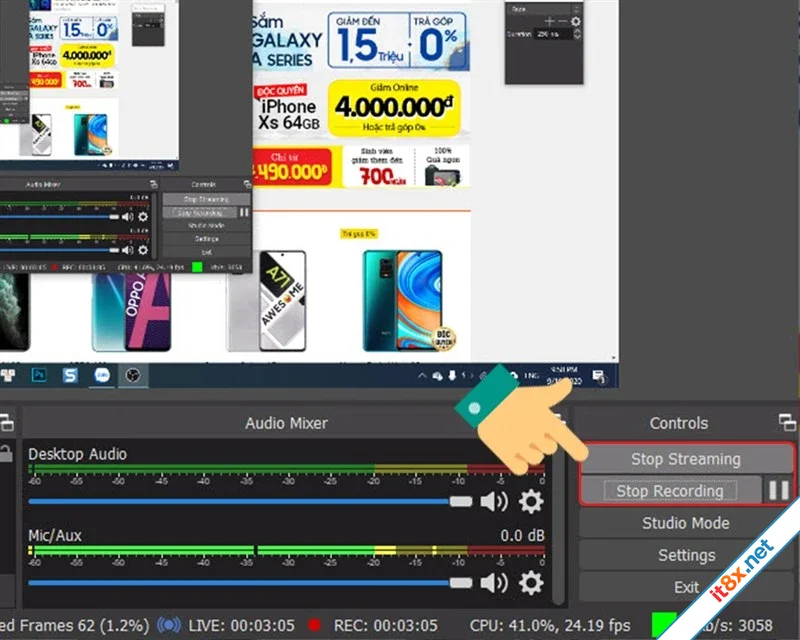Image resolution: width=800 pixels, height=640 pixels.
Task: Click the Sinh viên giảm thêm 700 banner
Action: pos(378,166)
